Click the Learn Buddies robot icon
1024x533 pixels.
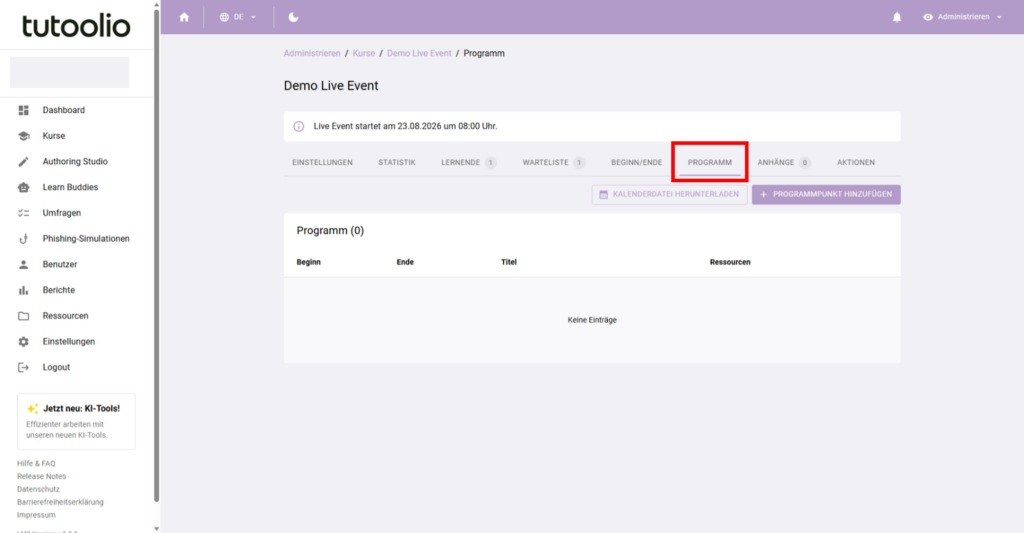point(24,187)
